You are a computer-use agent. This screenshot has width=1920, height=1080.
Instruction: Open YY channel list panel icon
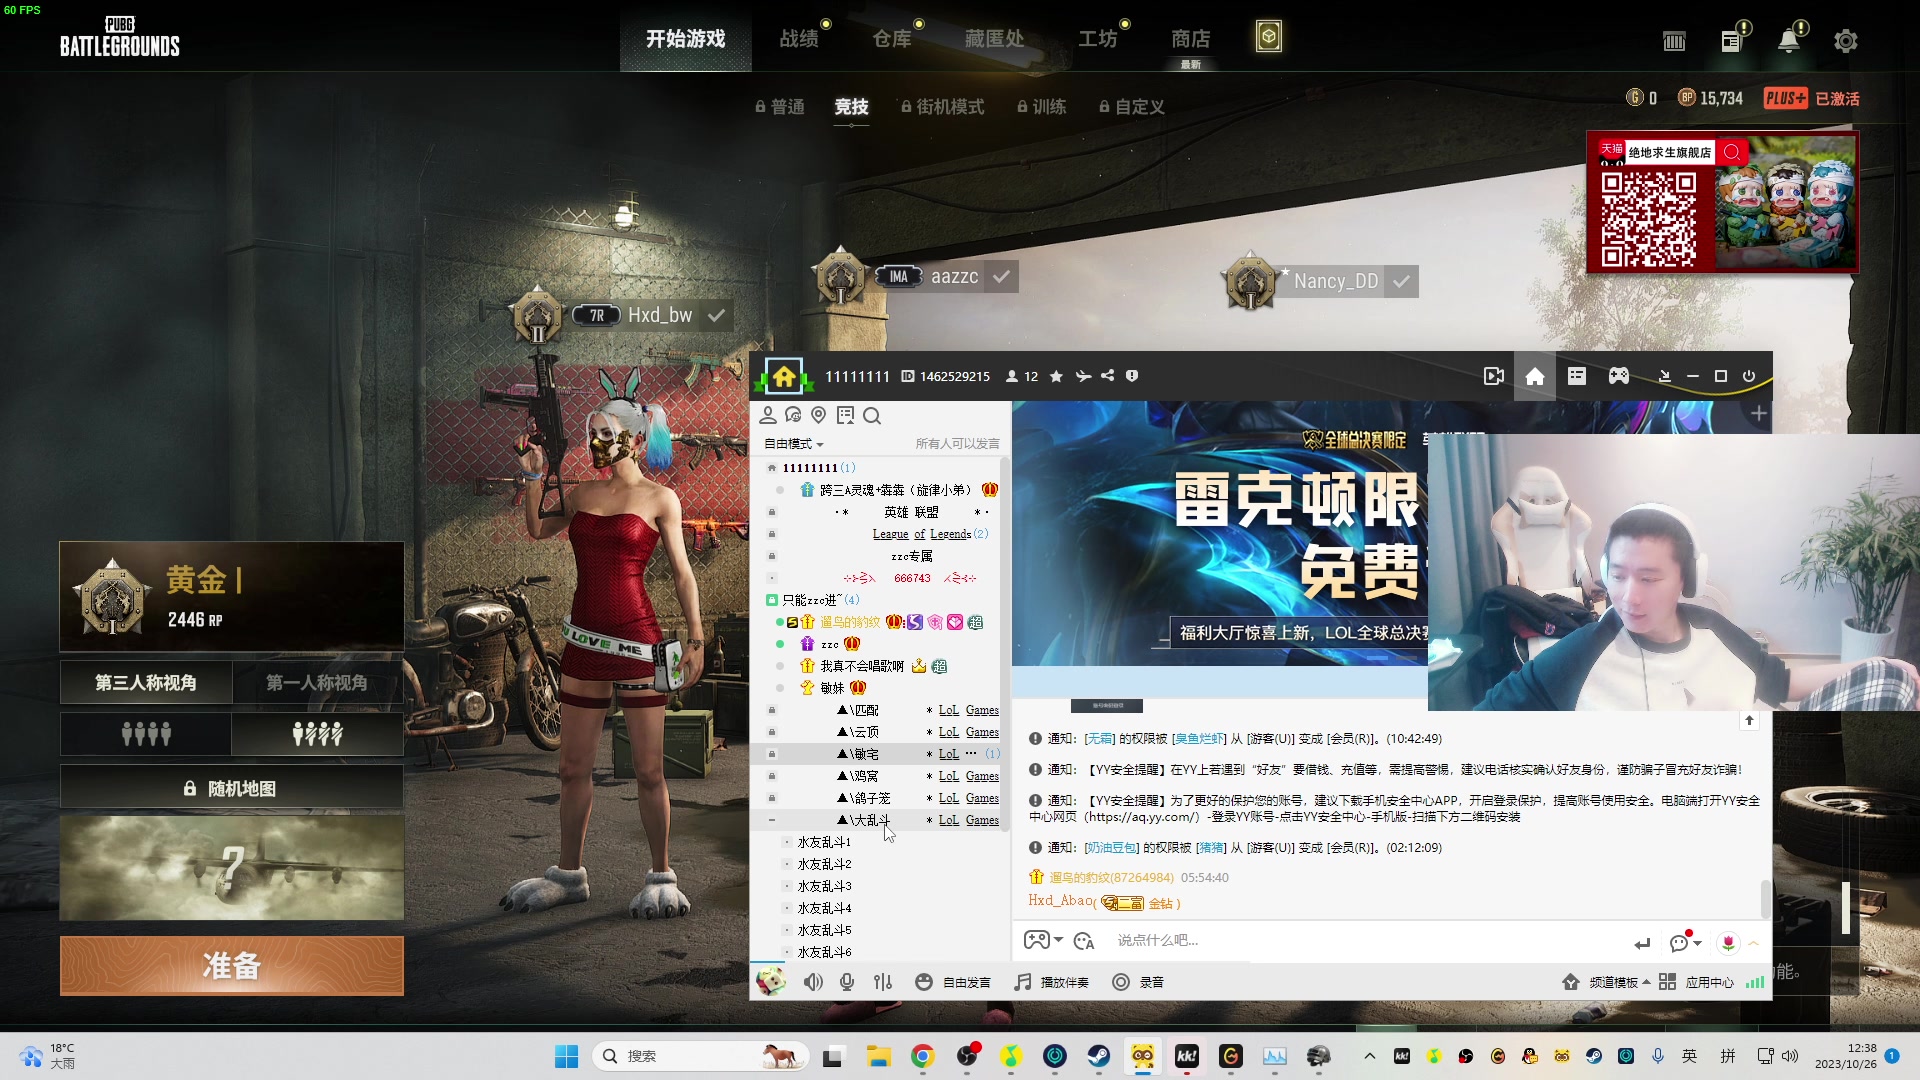(1577, 376)
